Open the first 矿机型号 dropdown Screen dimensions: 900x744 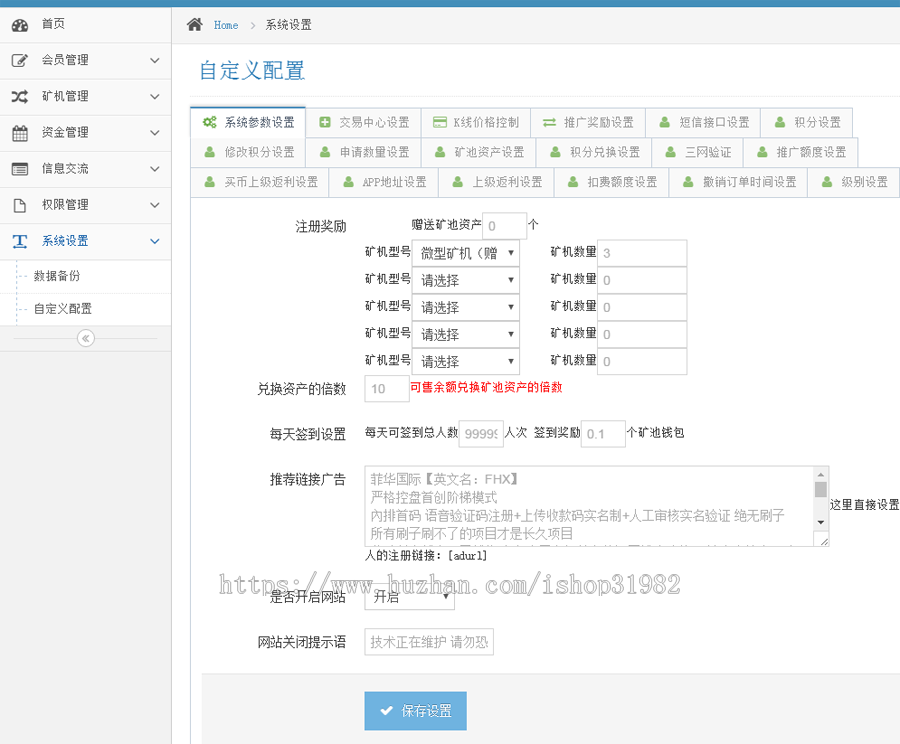(465, 253)
